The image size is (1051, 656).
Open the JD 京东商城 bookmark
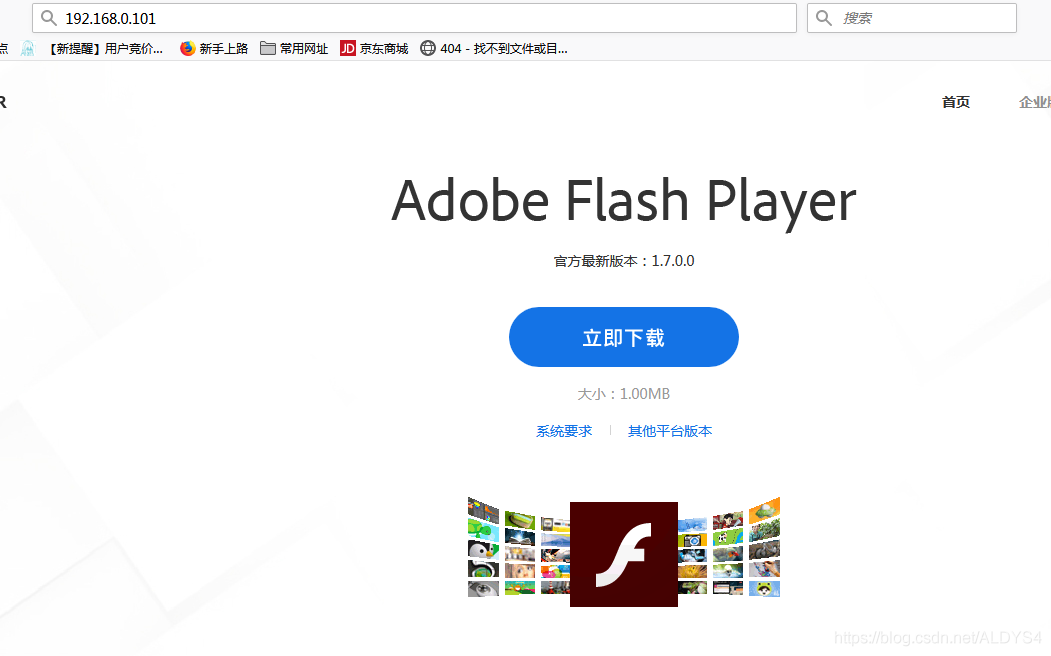(374, 48)
